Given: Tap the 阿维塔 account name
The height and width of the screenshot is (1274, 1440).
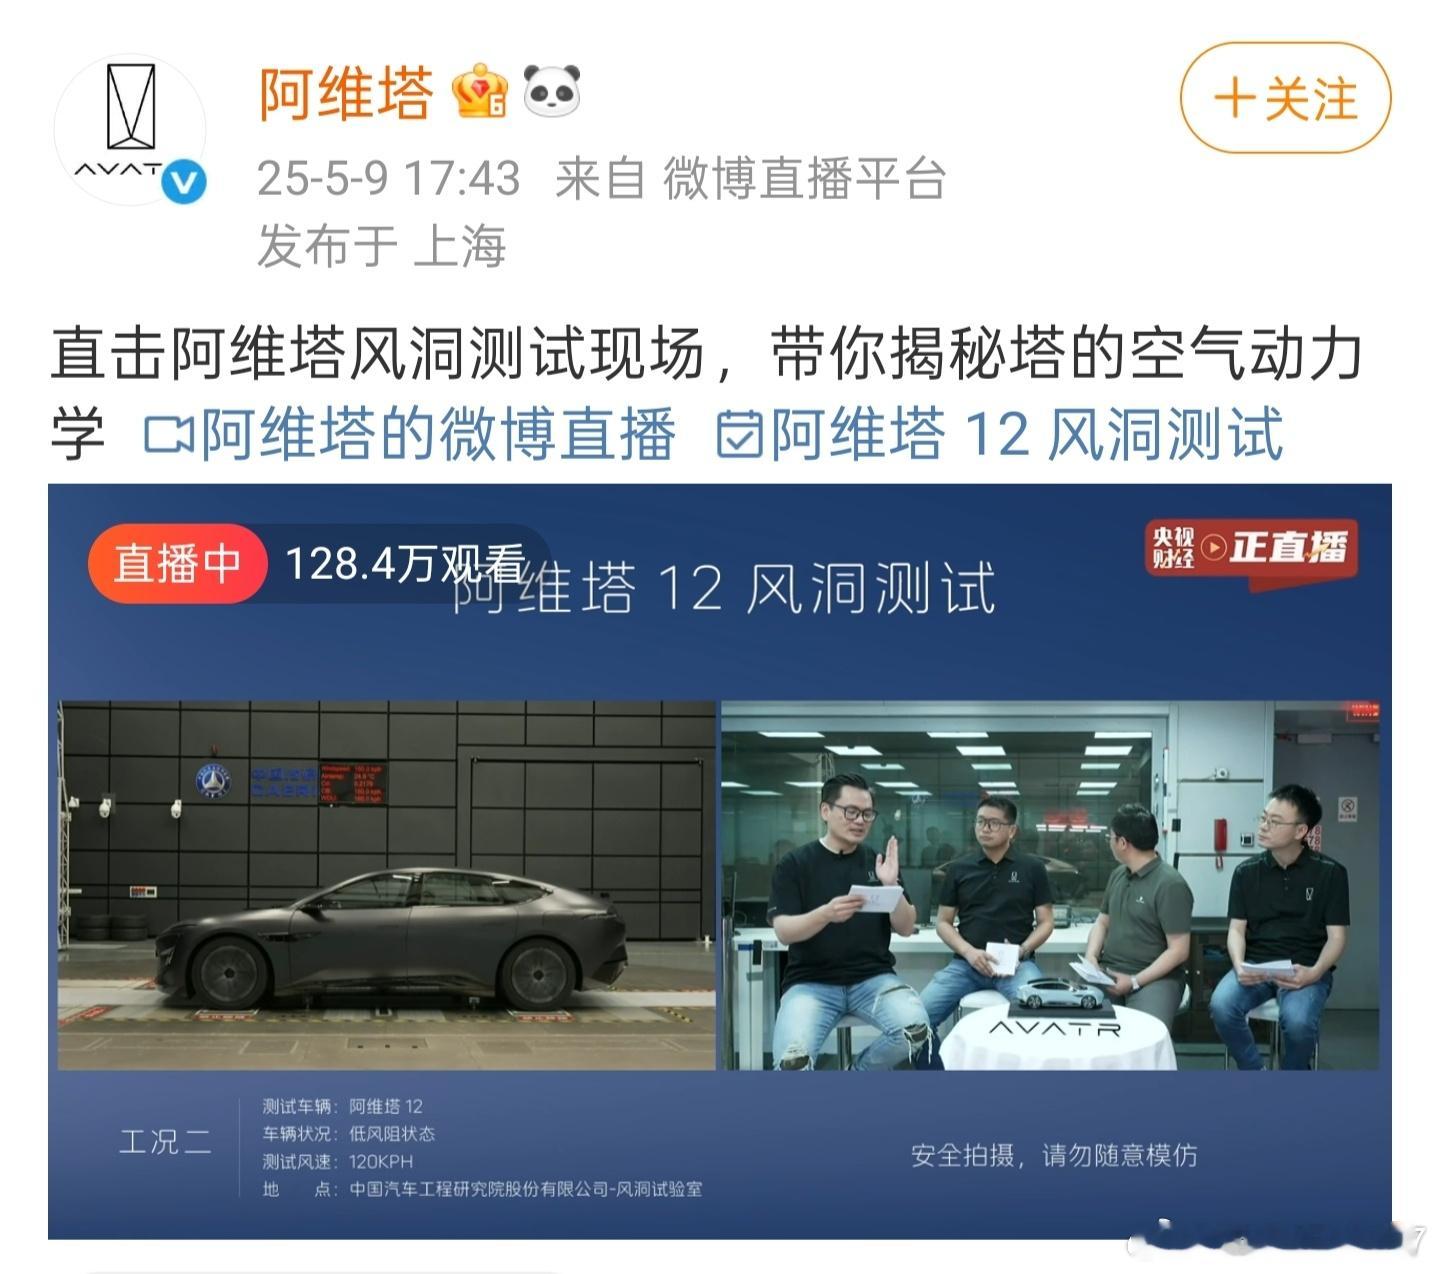Looking at the screenshot, I should tap(347, 93).
